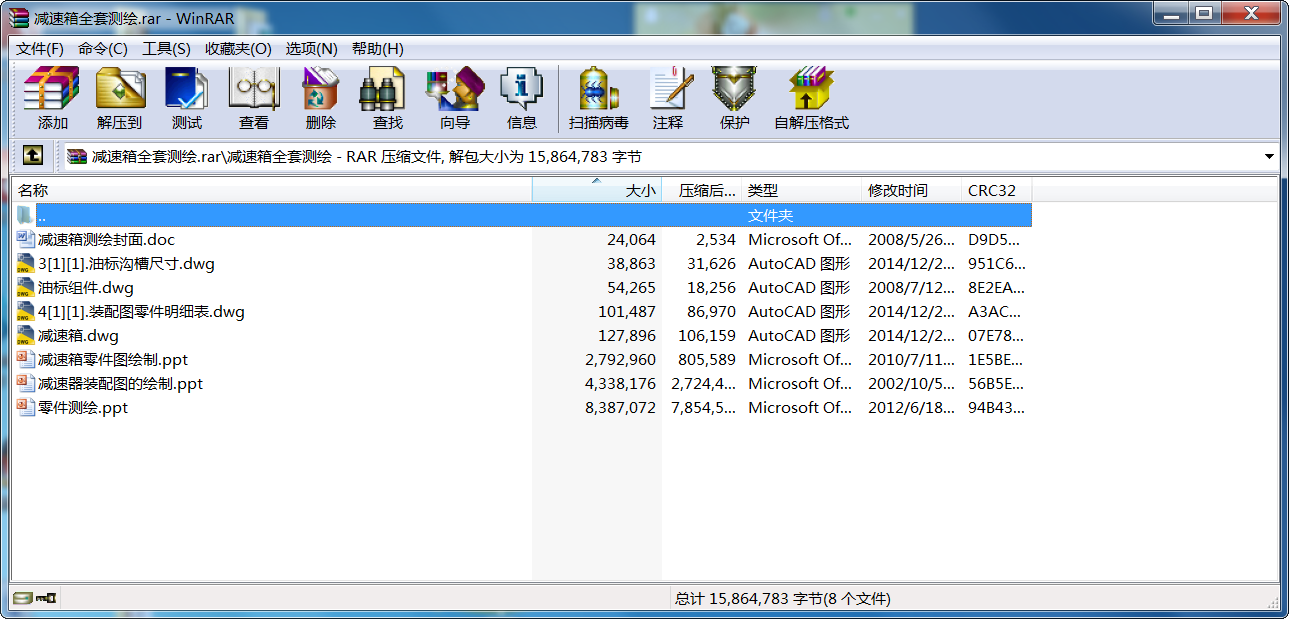Click the 解压到 (Extract To) toolbar icon
Image resolution: width=1289 pixels, height=619 pixels.
pos(120,89)
